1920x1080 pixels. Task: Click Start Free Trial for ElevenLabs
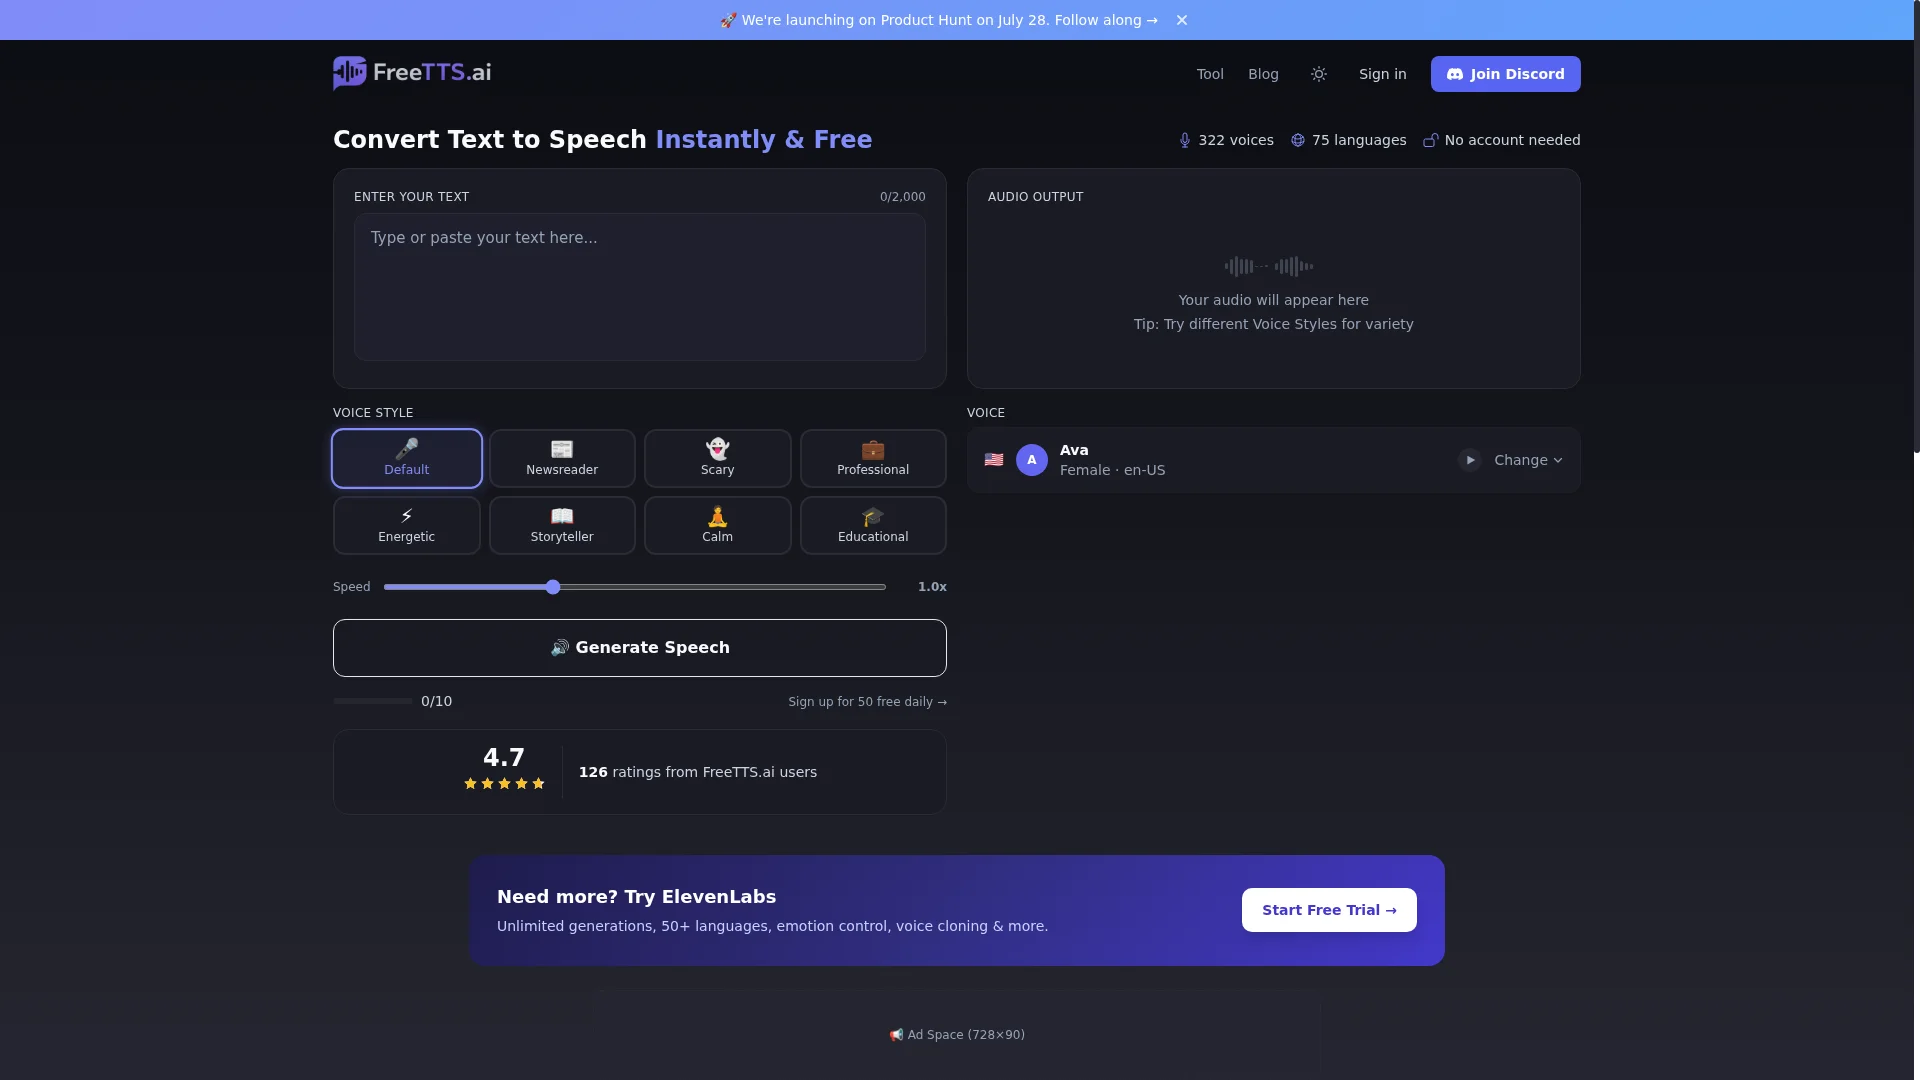pyautogui.click(x=1329, y=910)
